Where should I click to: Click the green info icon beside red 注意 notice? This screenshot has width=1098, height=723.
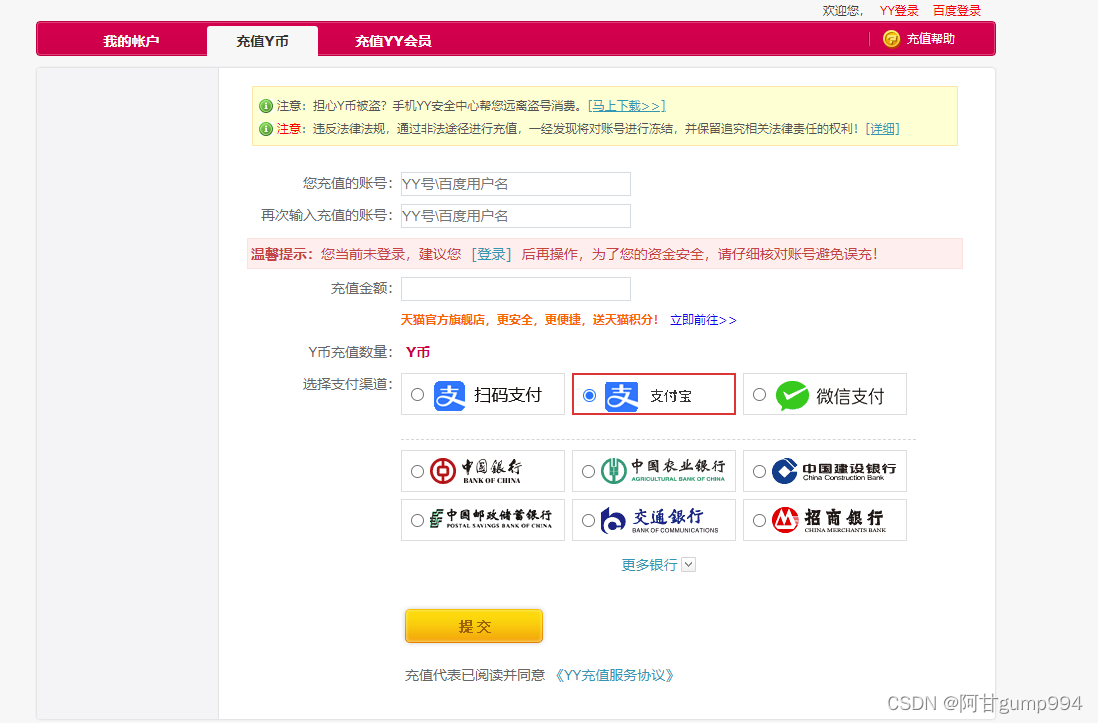(265, 129)
